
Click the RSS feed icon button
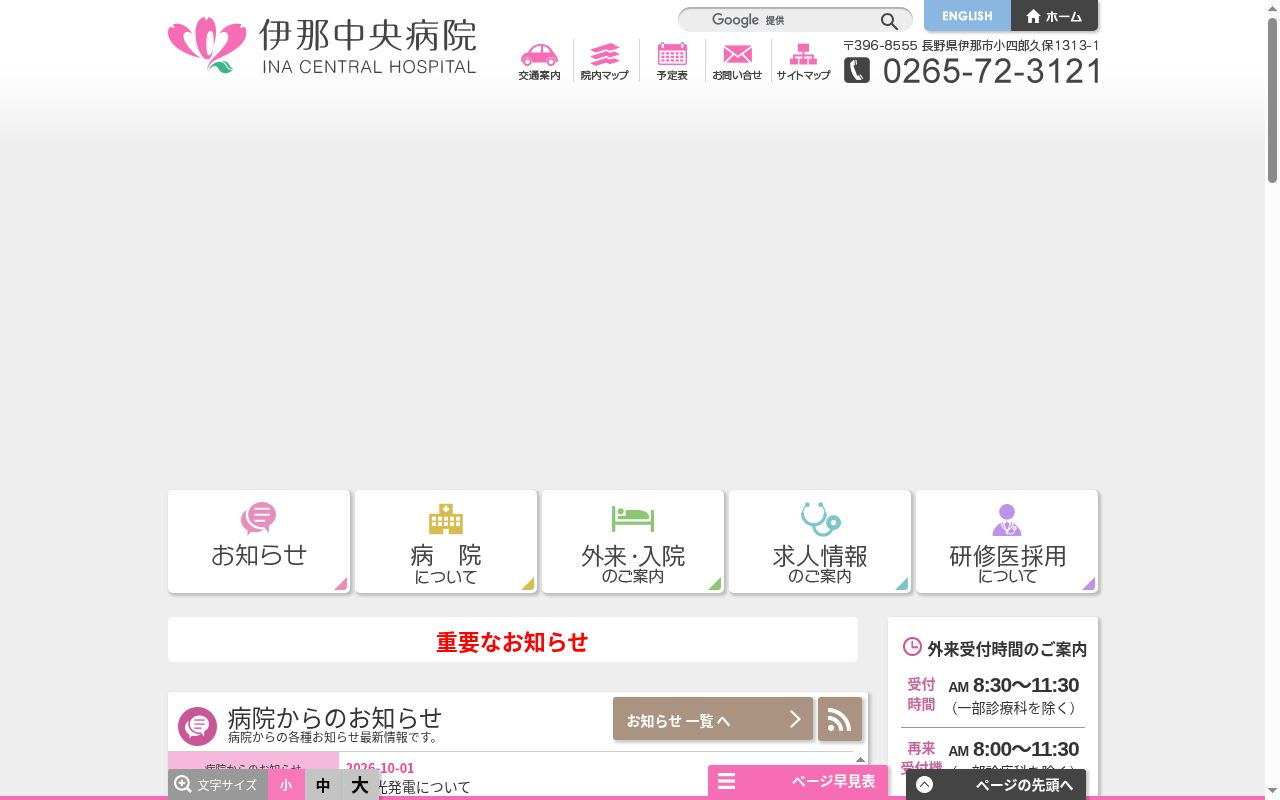(840, 719)
